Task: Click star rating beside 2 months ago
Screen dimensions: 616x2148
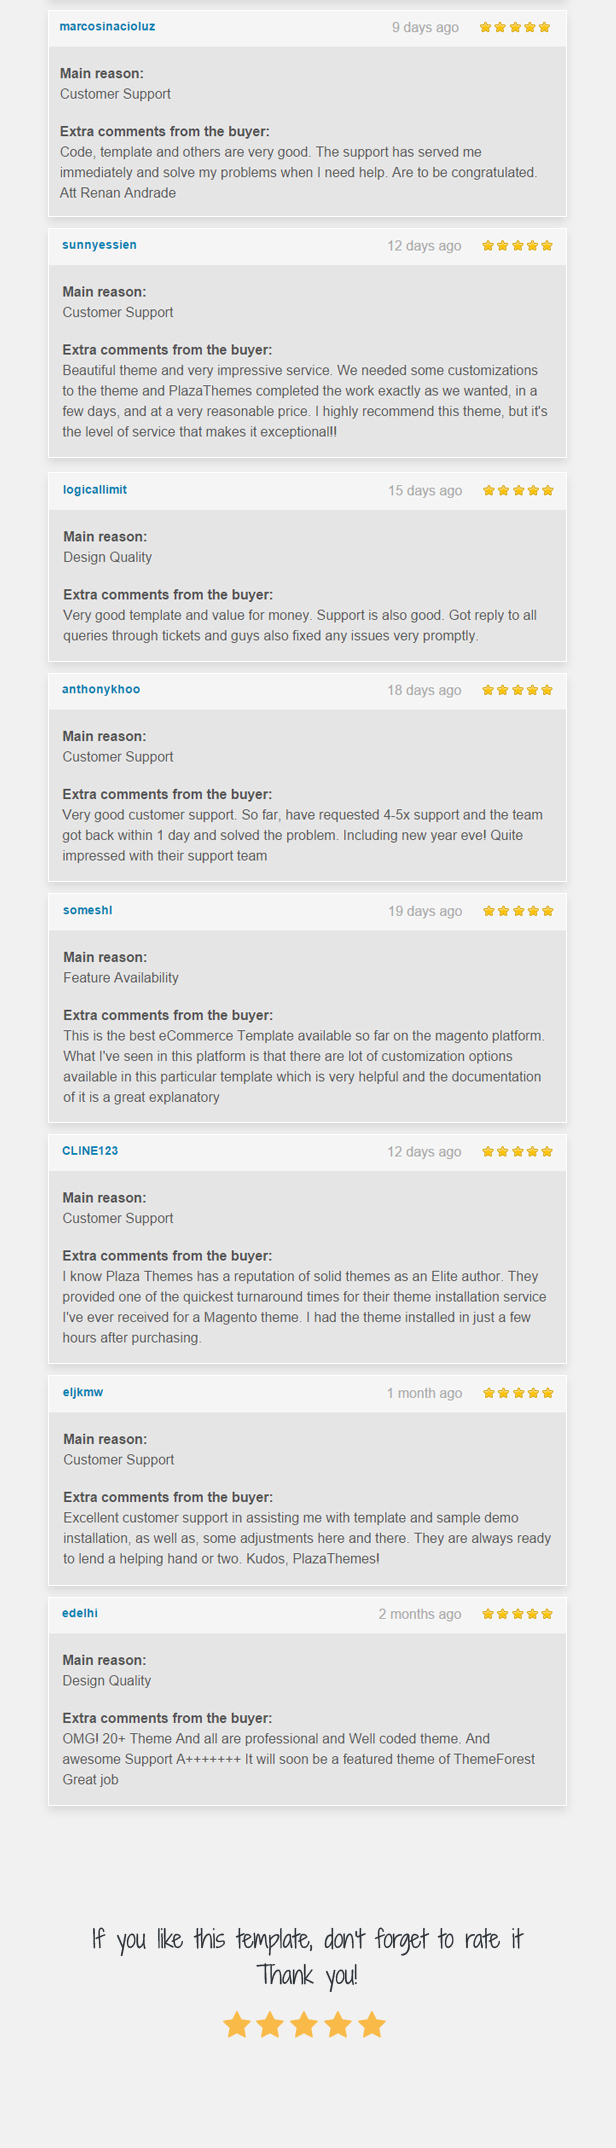Action: click(517, 1613)
